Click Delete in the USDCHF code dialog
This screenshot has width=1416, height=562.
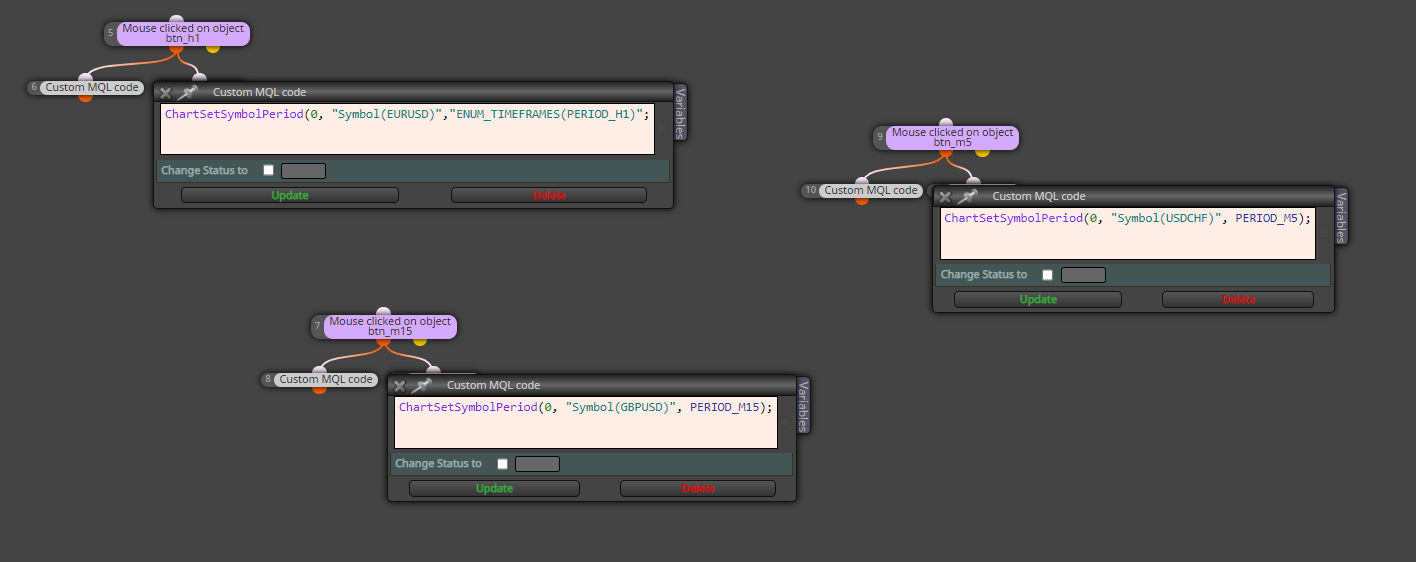coord(1238,299)
